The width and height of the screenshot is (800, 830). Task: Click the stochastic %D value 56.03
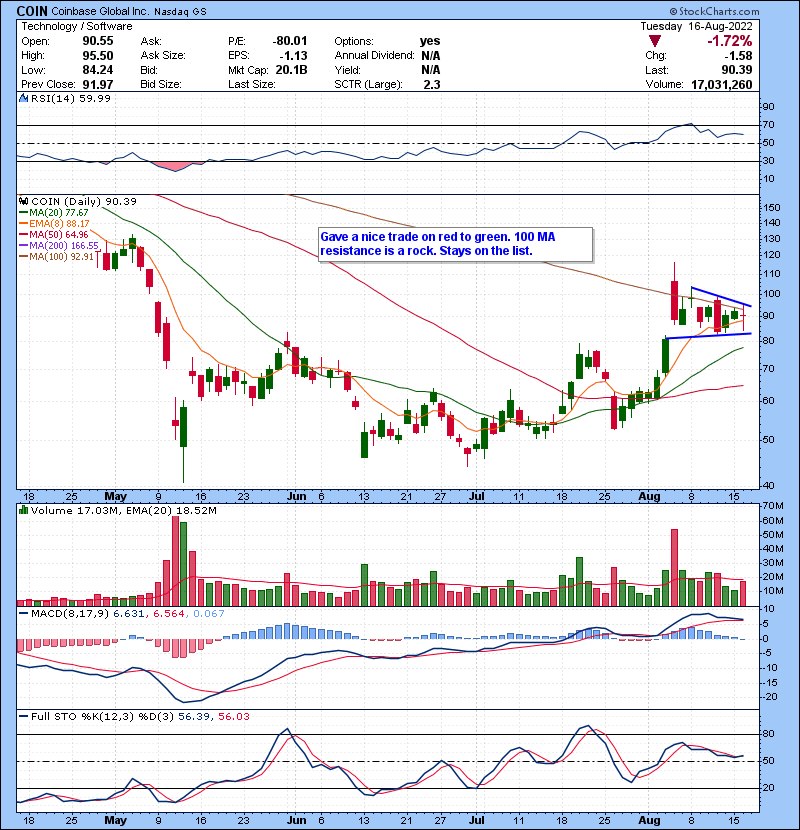[x=233, y=717]
